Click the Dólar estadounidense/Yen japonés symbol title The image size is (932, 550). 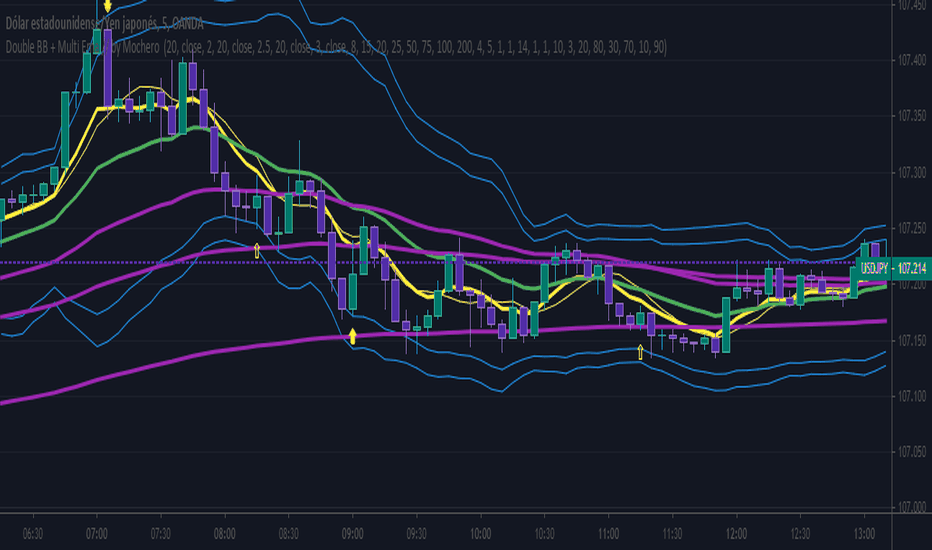(x=105, y=24)
